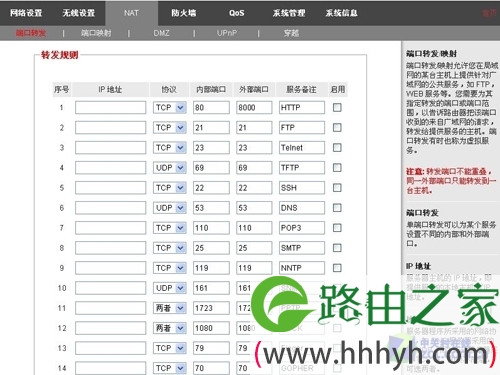500x375 pixels.
Task: Open the protocol dropdown for row 9 NNTP
Action: [170, 268]
